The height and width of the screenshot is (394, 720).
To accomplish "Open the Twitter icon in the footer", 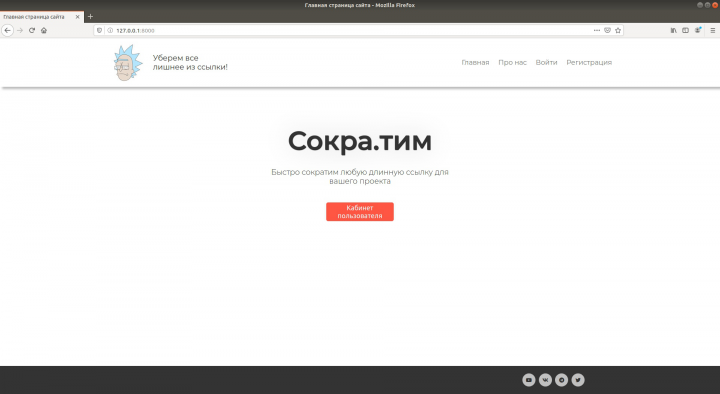I will pyautogui.click(x=578, y=380).
